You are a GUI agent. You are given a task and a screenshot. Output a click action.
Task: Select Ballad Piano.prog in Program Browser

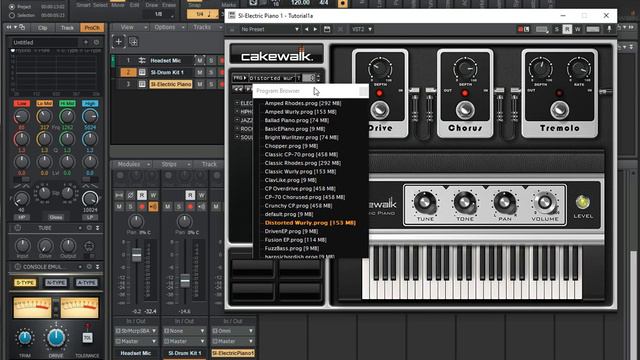coord(297,120)
